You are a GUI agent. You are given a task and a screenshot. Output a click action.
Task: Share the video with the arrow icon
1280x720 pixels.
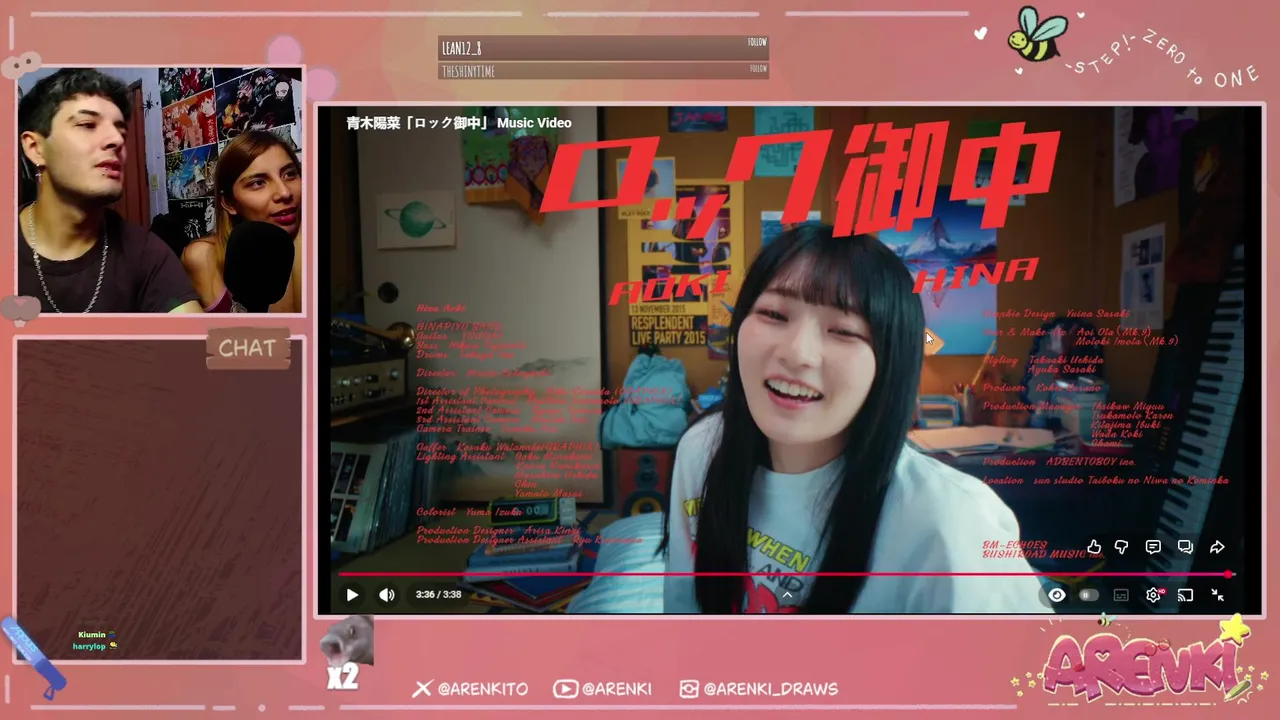point(1217,547)
